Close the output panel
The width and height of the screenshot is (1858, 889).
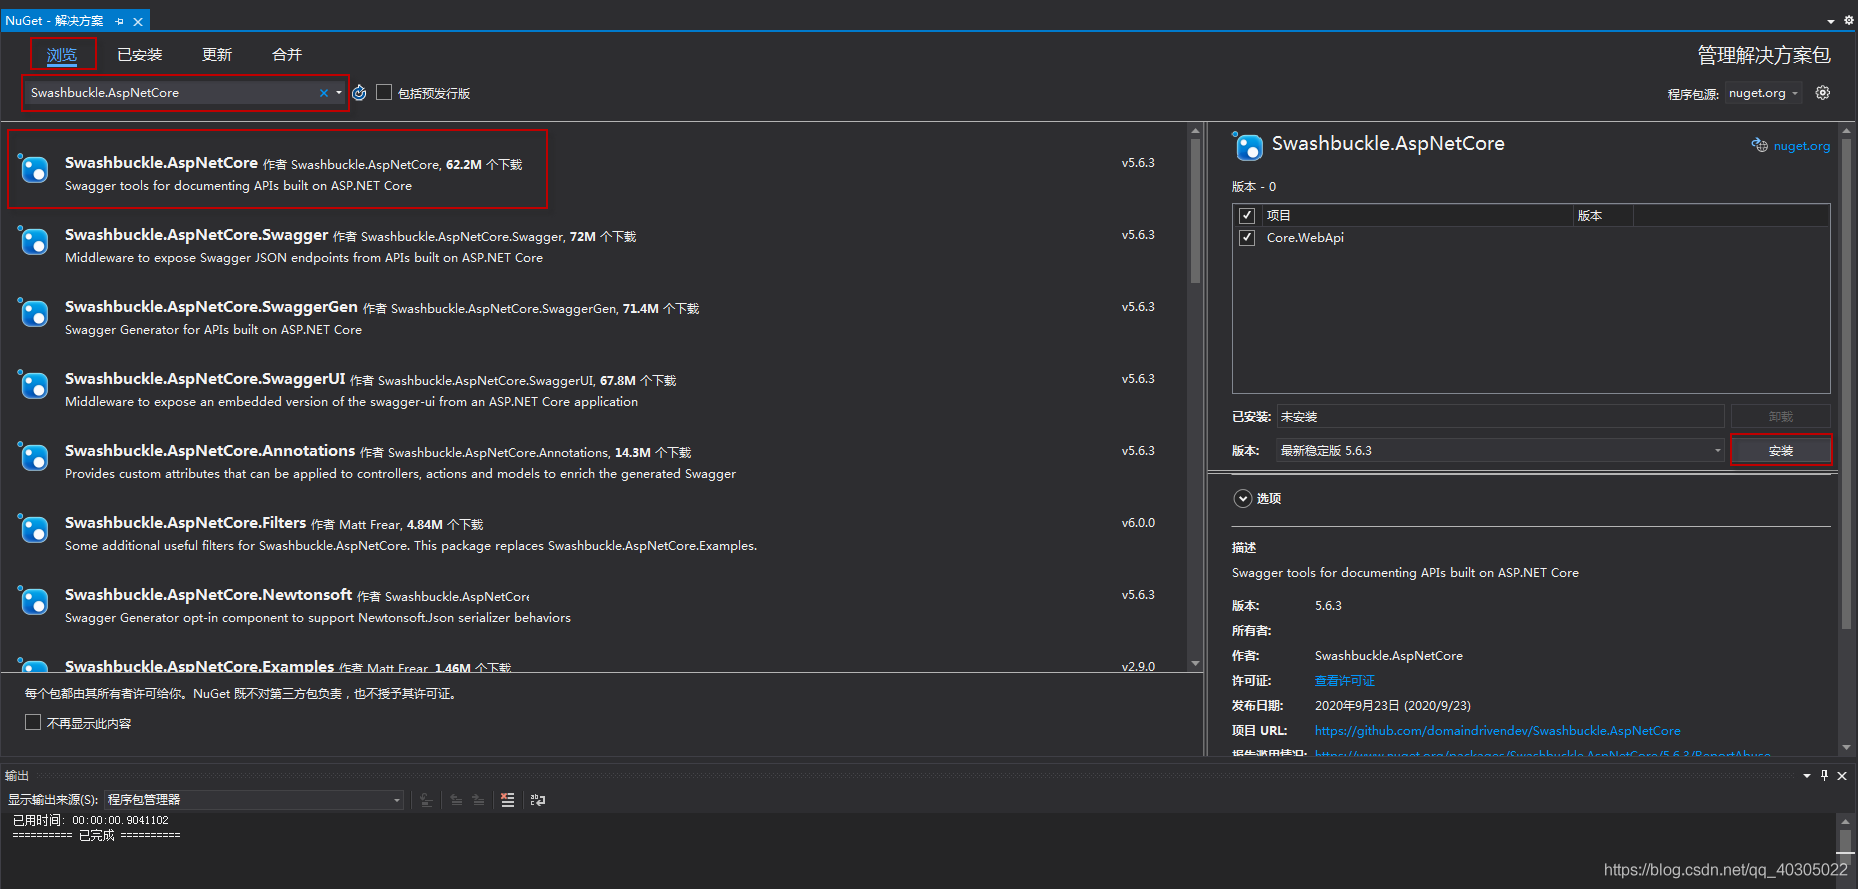tap(1842, 775)
